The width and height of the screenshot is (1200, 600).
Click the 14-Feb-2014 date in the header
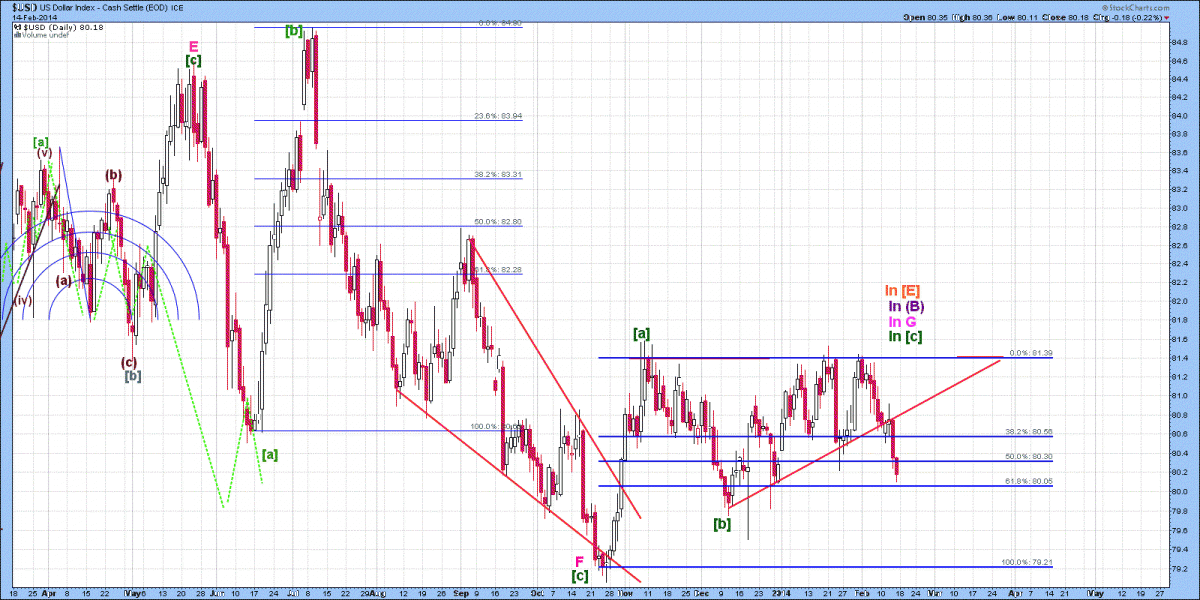click(33, 17)
